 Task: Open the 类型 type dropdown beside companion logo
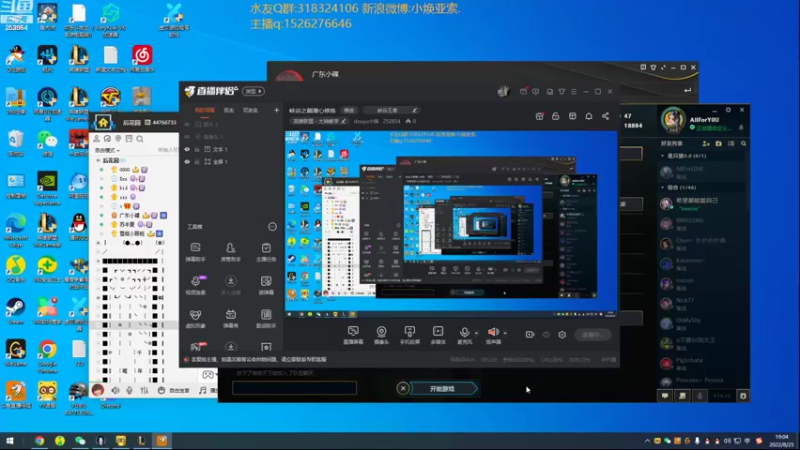click(253, 91)
